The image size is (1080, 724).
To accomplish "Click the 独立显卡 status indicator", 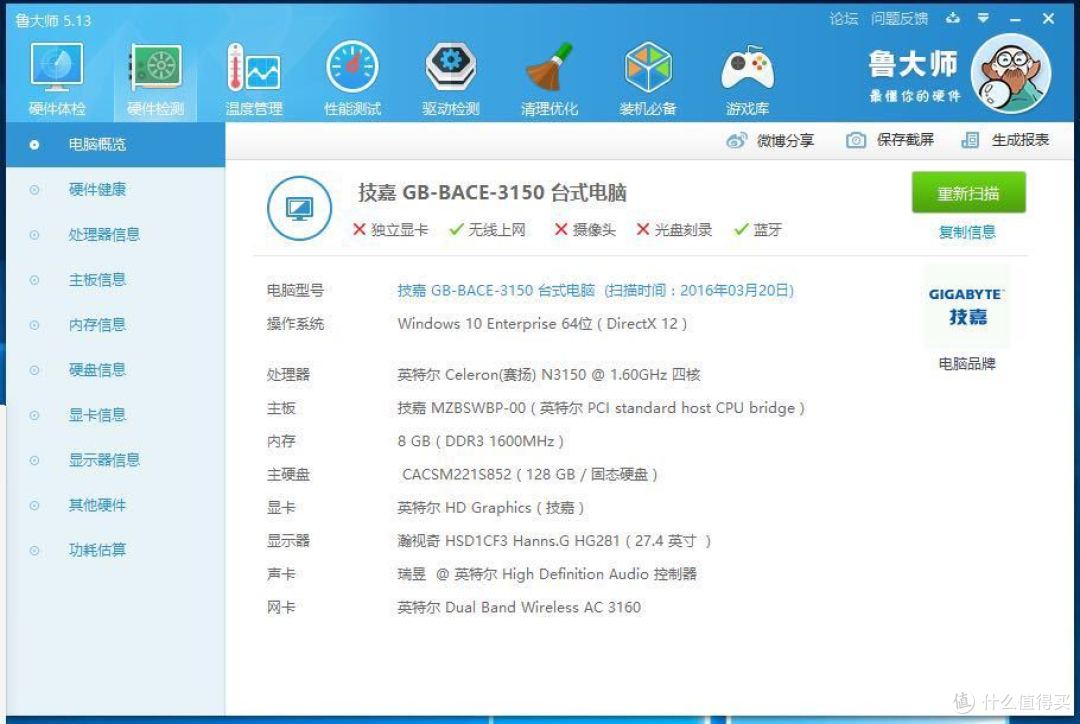I will coord(391,230).
